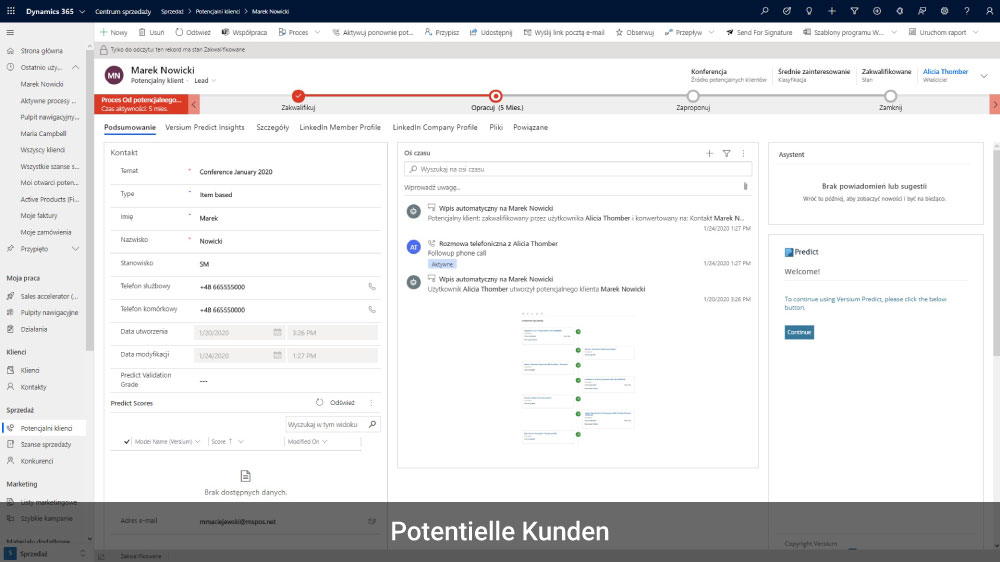Open calendar picker for Data modyfikacji
1000x562 pixels.
[277, 355]
